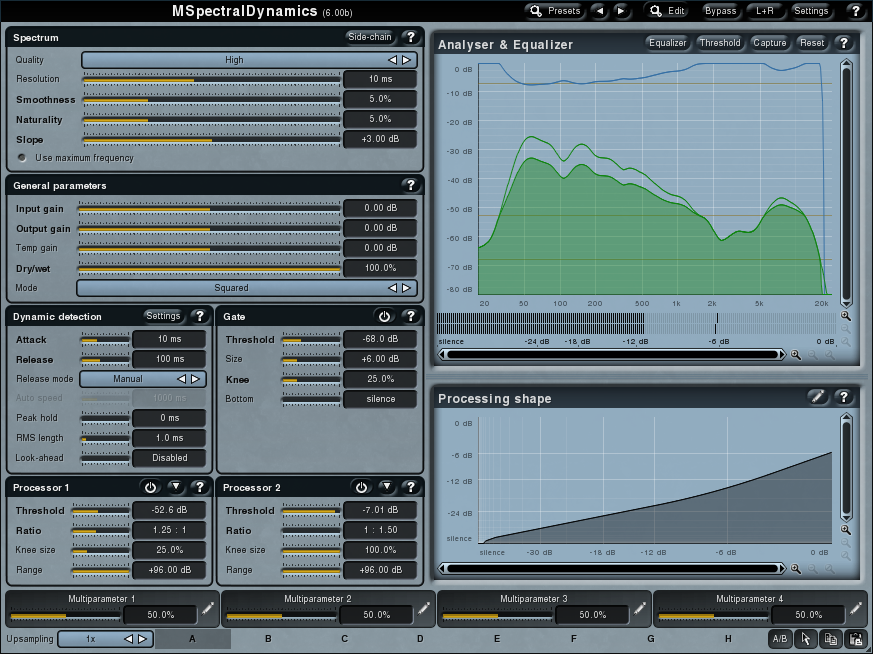The width and height of the screenshot is (873, 654).
Task: Open Processor 1 dropdown arrow menu
Action: (x=176, y=487)
